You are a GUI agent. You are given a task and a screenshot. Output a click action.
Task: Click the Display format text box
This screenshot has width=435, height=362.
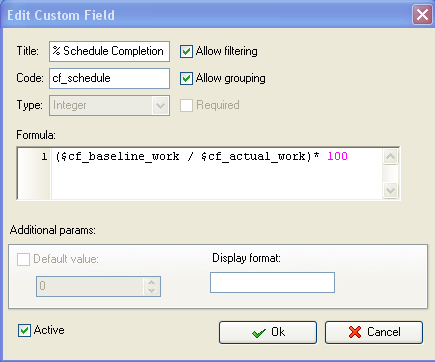272,283
